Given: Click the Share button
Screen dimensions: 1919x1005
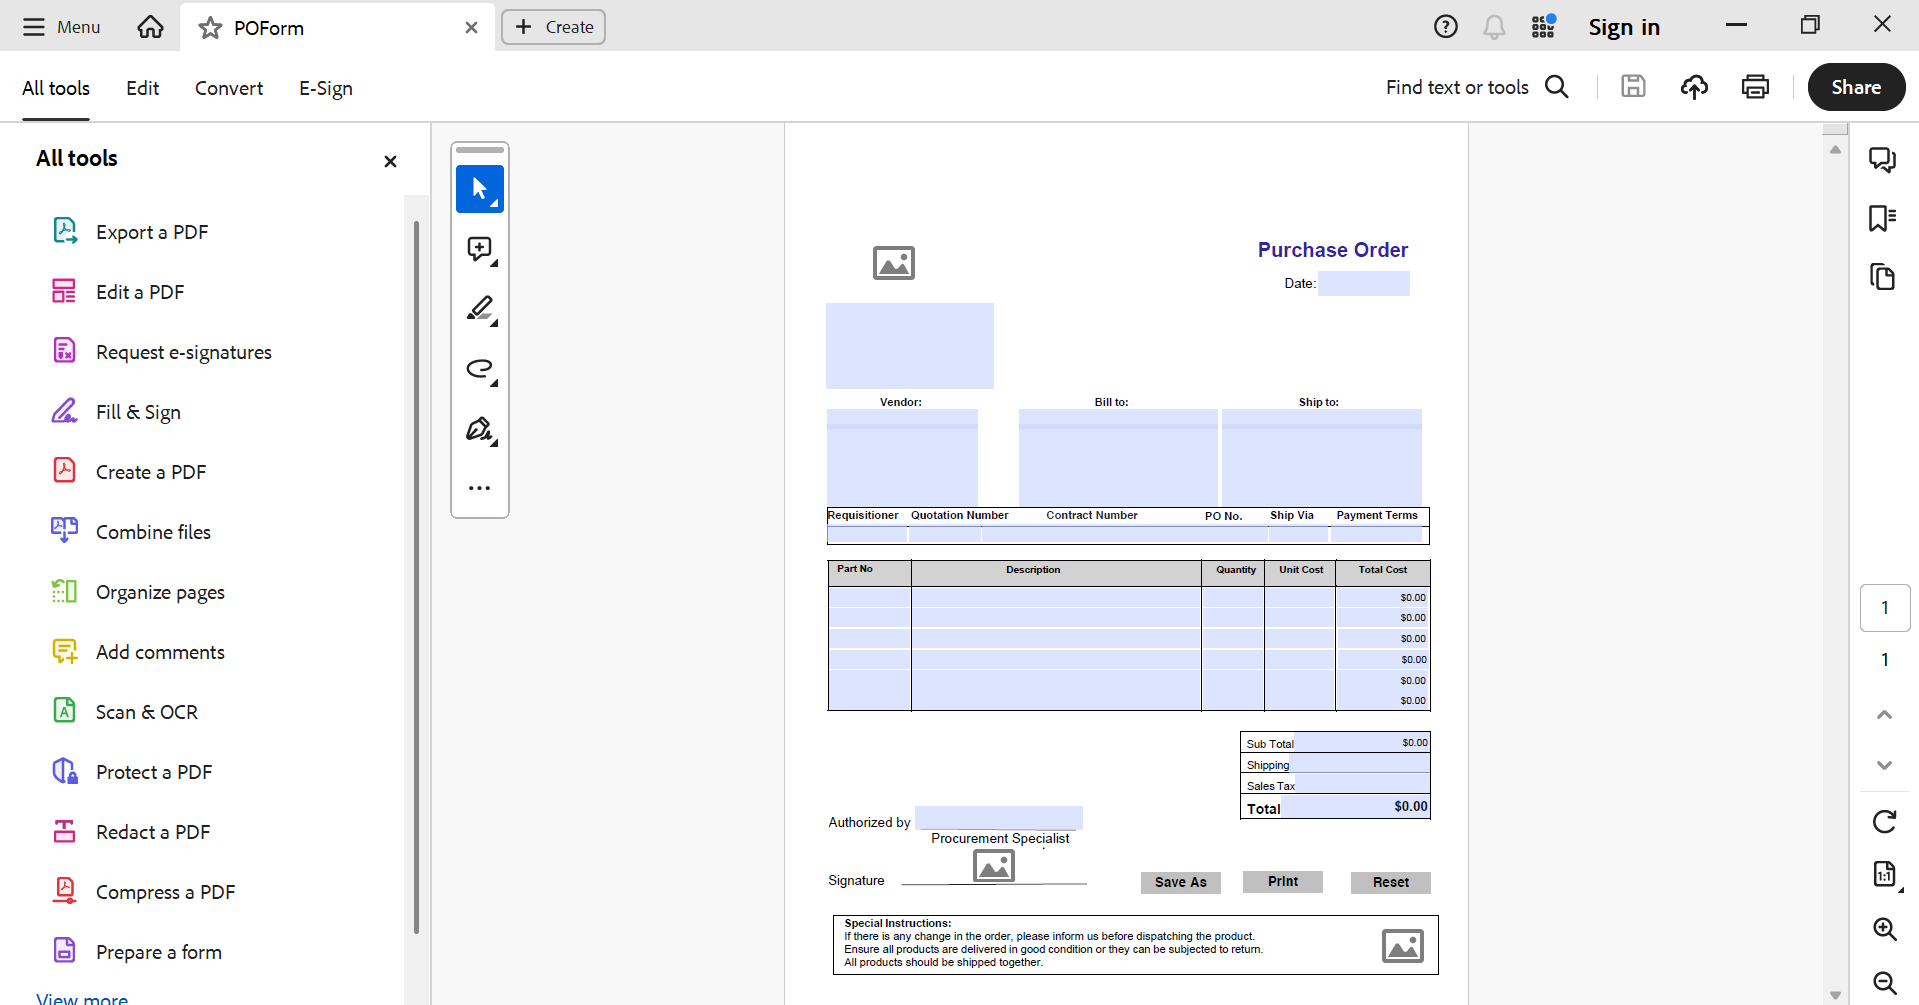Looking at the screenshot, I should 1855,87.
